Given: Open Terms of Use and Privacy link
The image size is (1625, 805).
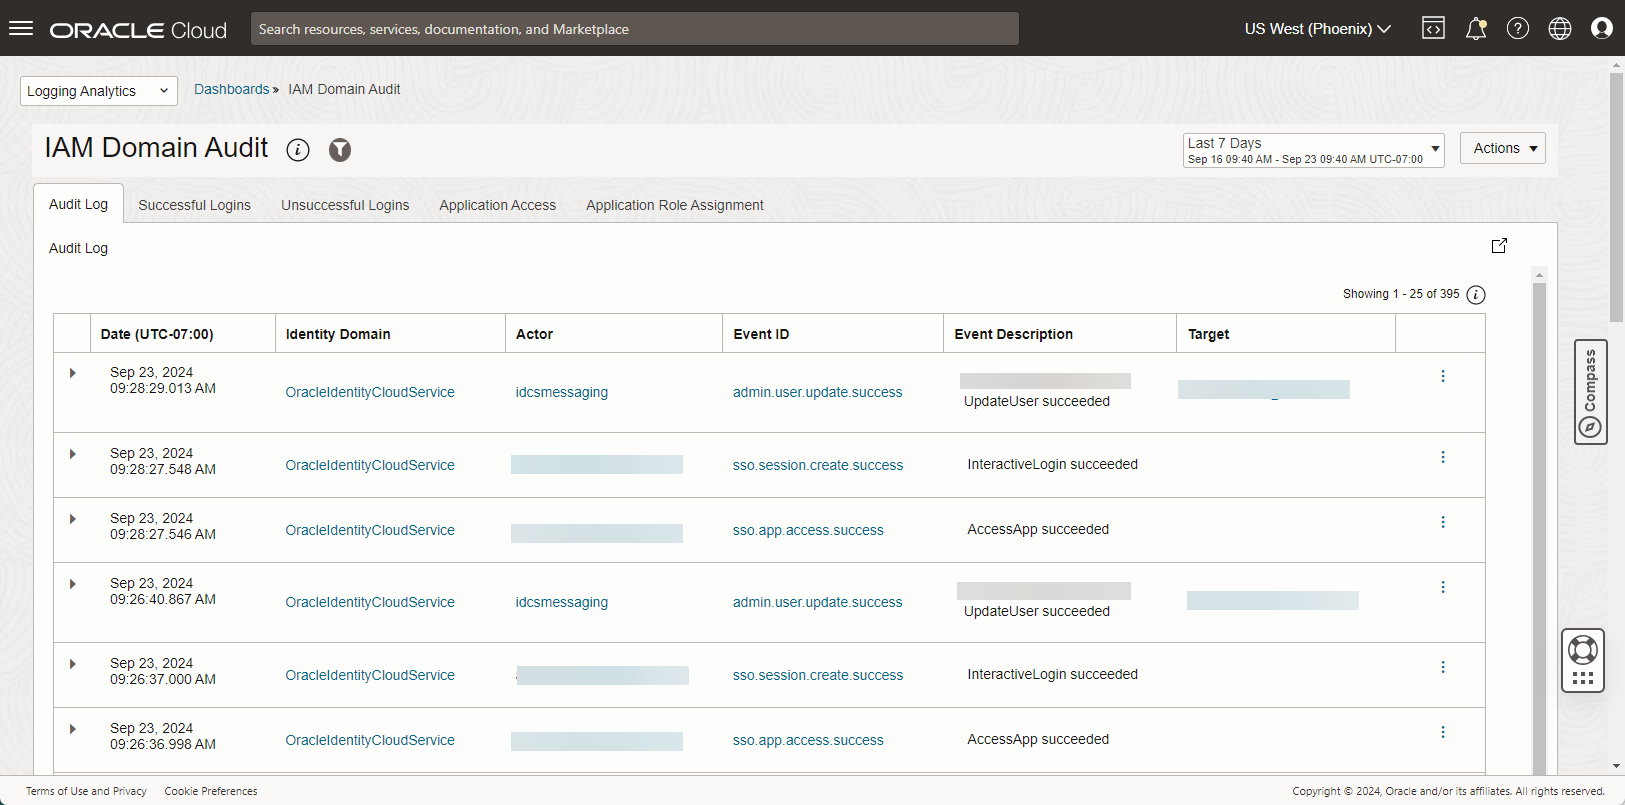Looking at the screenshot, I should 86,791.
